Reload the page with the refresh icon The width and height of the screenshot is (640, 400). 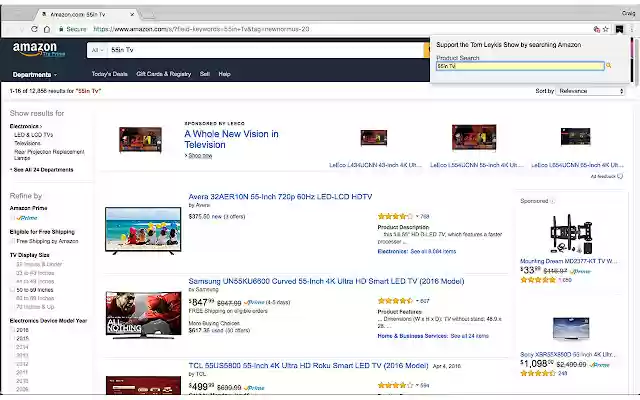coord(34,29)
